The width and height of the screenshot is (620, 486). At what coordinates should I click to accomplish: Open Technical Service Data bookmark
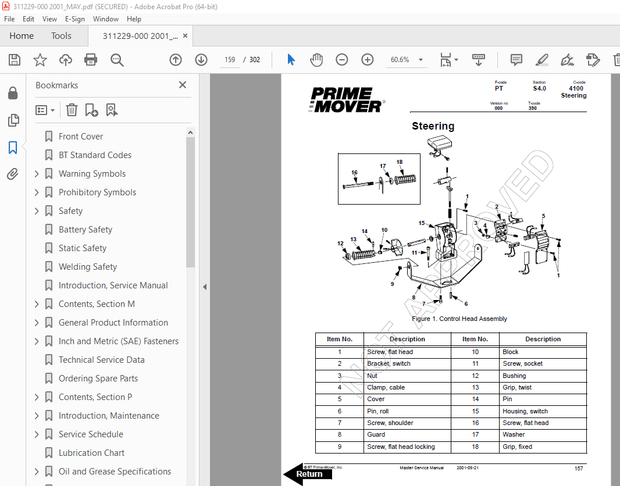click(x=102, y=359)
